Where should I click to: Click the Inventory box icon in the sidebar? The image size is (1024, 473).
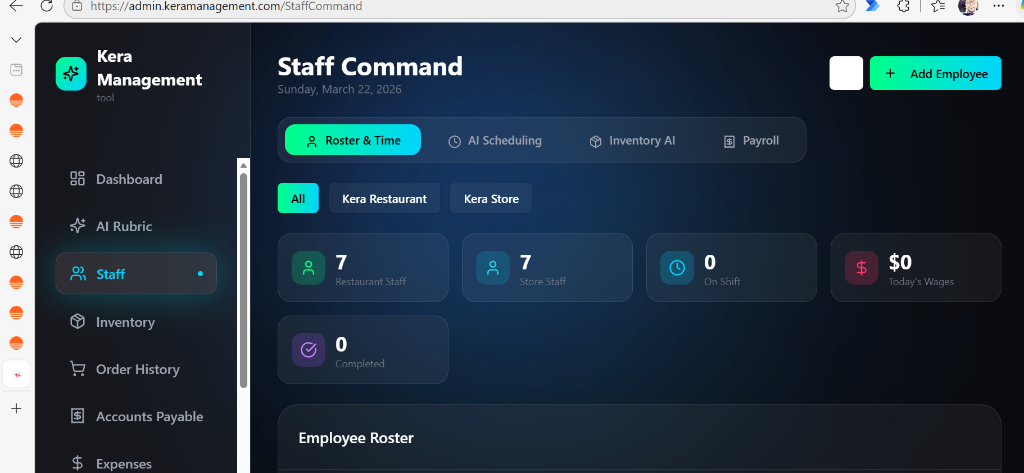click(77, 321)
